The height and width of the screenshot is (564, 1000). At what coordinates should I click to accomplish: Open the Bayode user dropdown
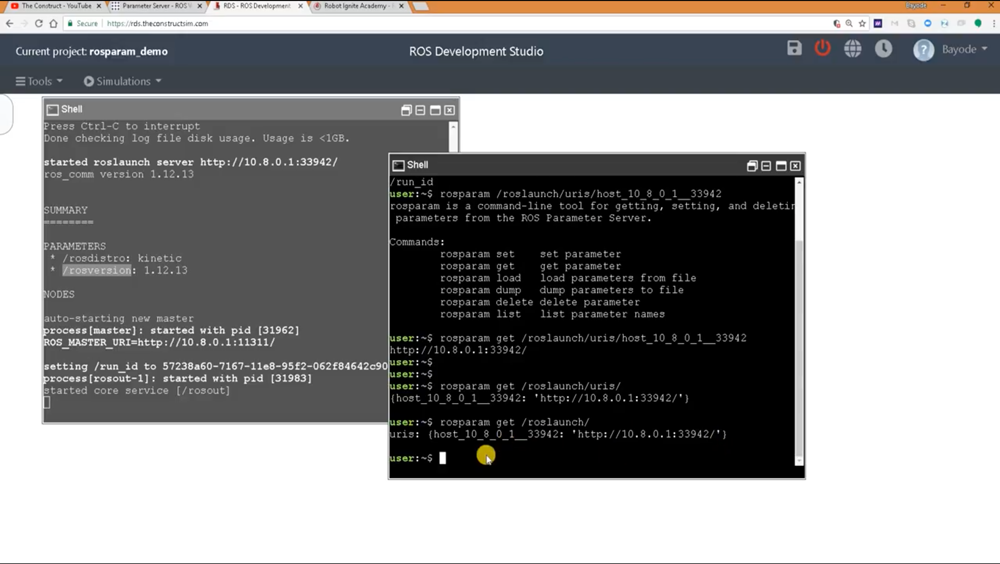[x=964, y=49]
